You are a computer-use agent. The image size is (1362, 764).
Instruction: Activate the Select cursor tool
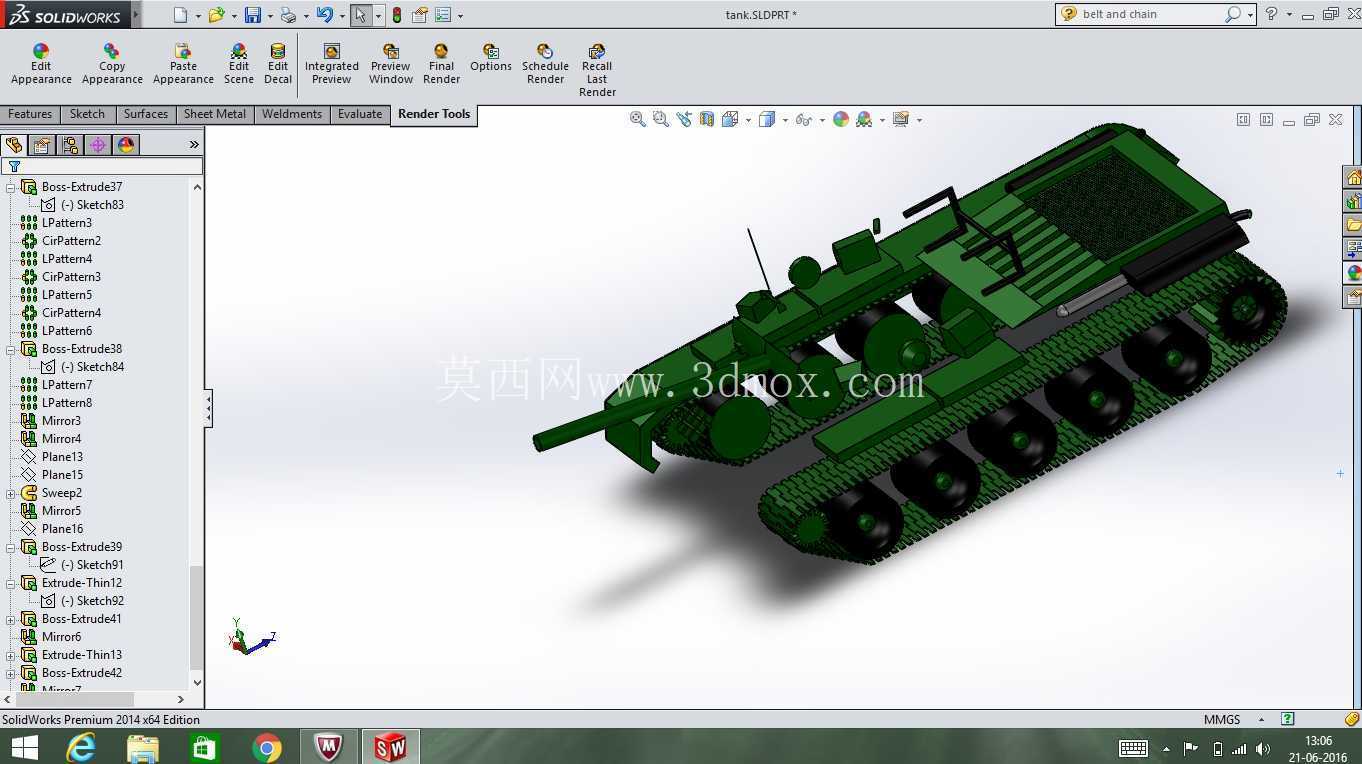pyautogui.click(x=361, y=15)
